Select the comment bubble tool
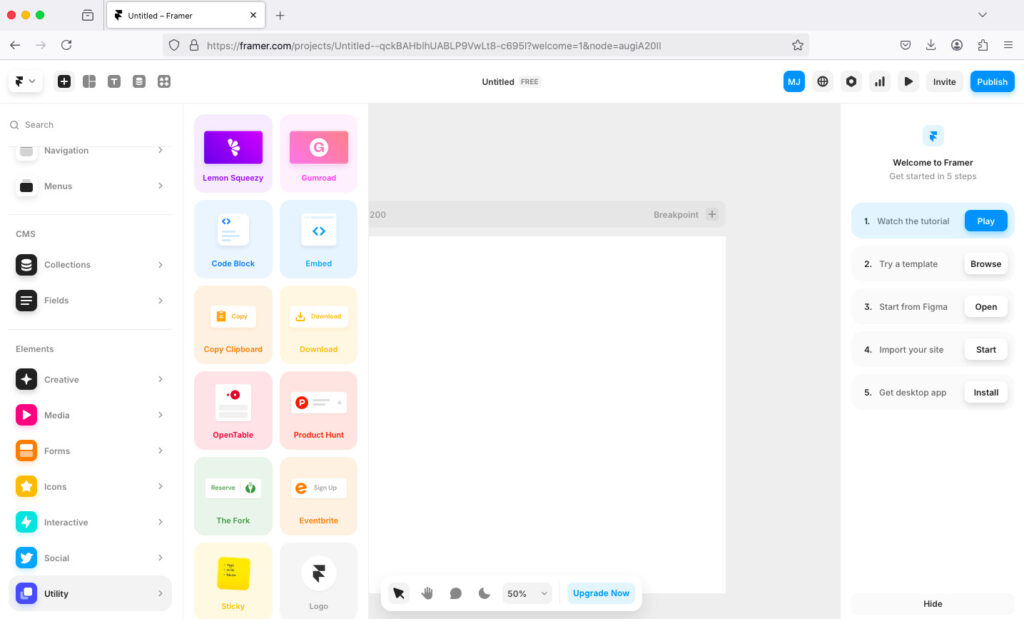The image size is (1024, 619). pos(455,593)
